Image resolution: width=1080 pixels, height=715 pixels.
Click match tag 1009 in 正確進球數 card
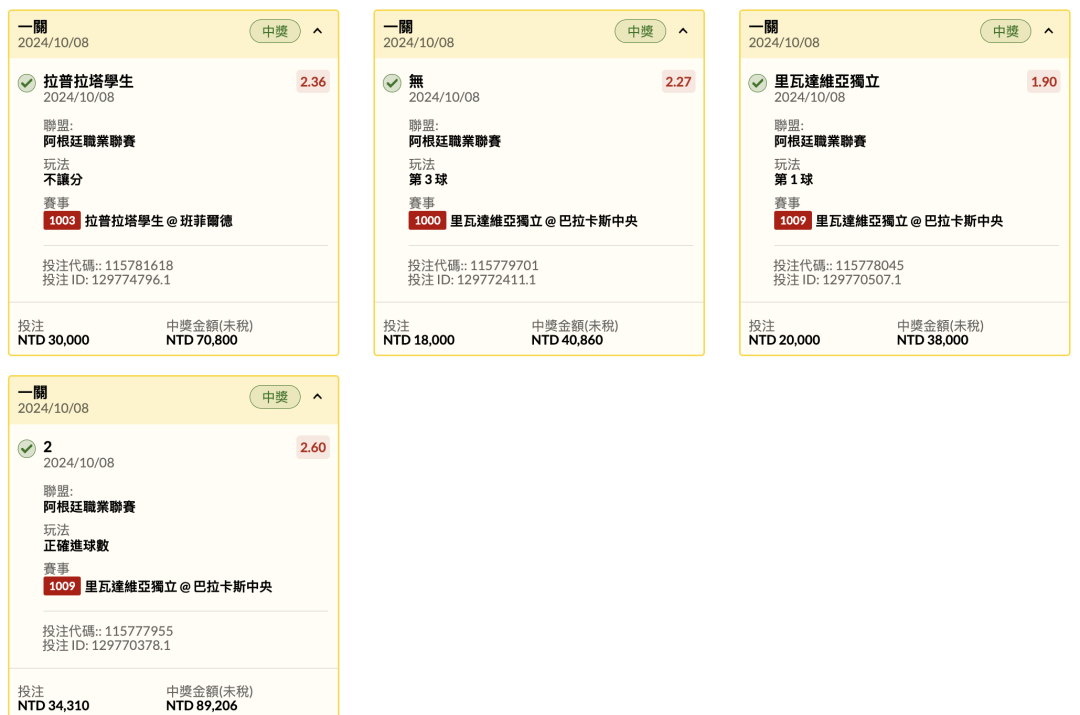point(62,586)
